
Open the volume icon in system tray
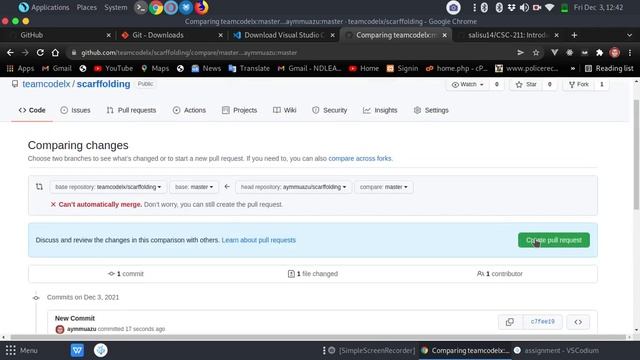tap(524, 7)
